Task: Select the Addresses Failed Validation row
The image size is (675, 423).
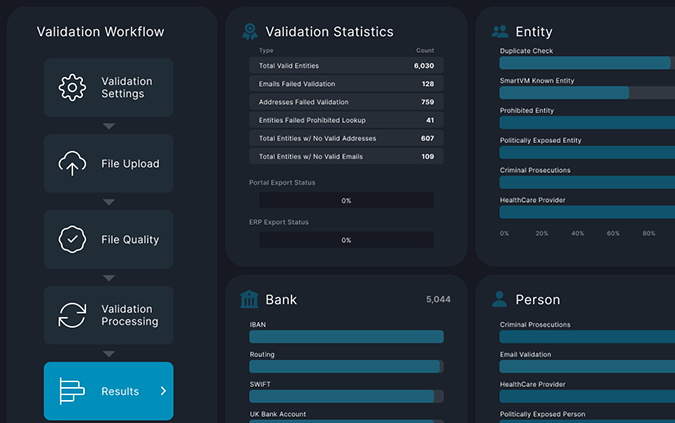Action: 346,102
